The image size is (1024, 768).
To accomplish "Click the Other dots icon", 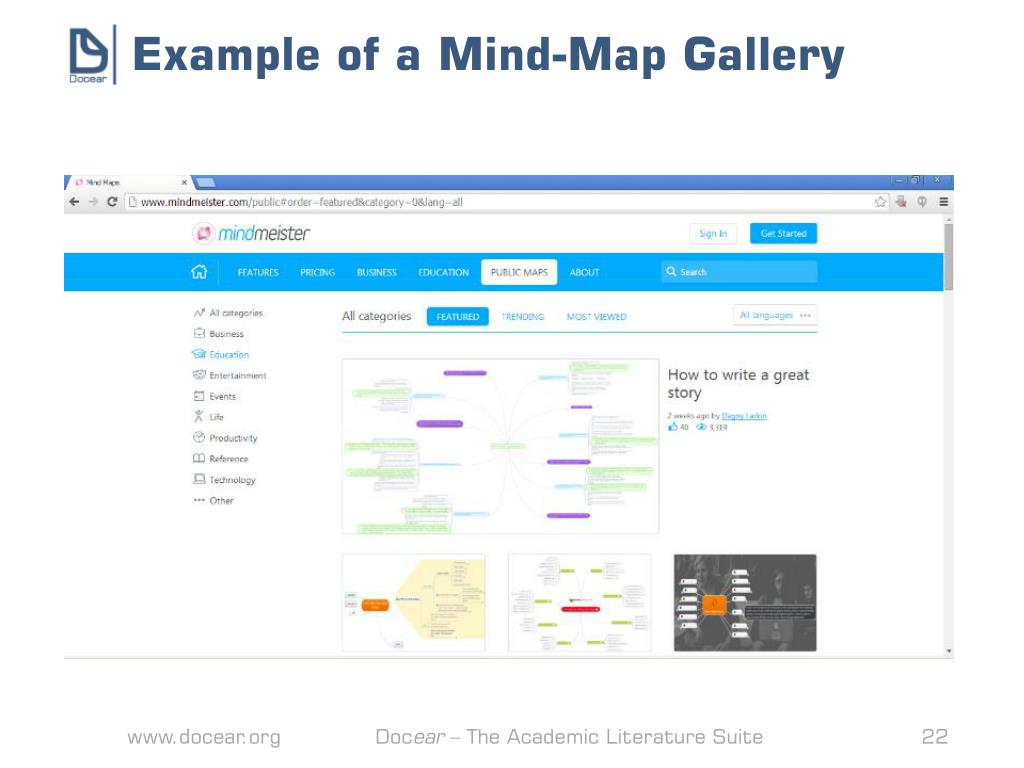I will (x=199, y=500).
